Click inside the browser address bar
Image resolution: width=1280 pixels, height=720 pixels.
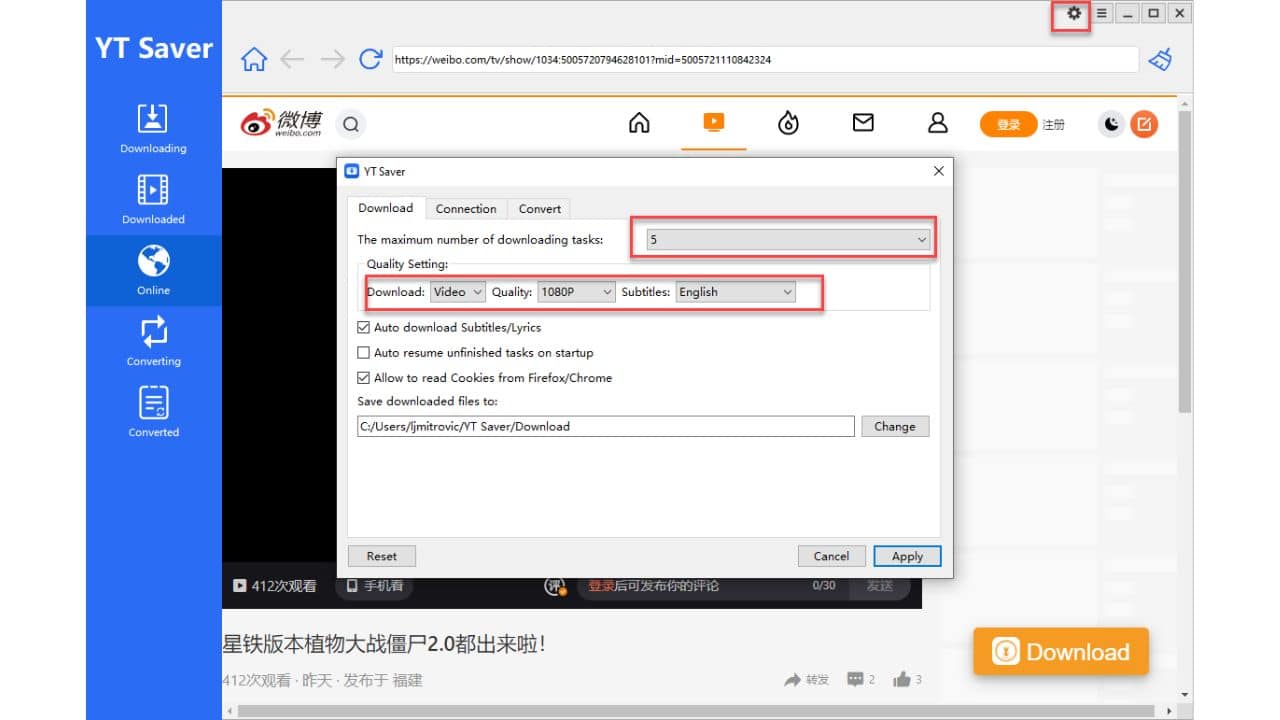[700, 59]
